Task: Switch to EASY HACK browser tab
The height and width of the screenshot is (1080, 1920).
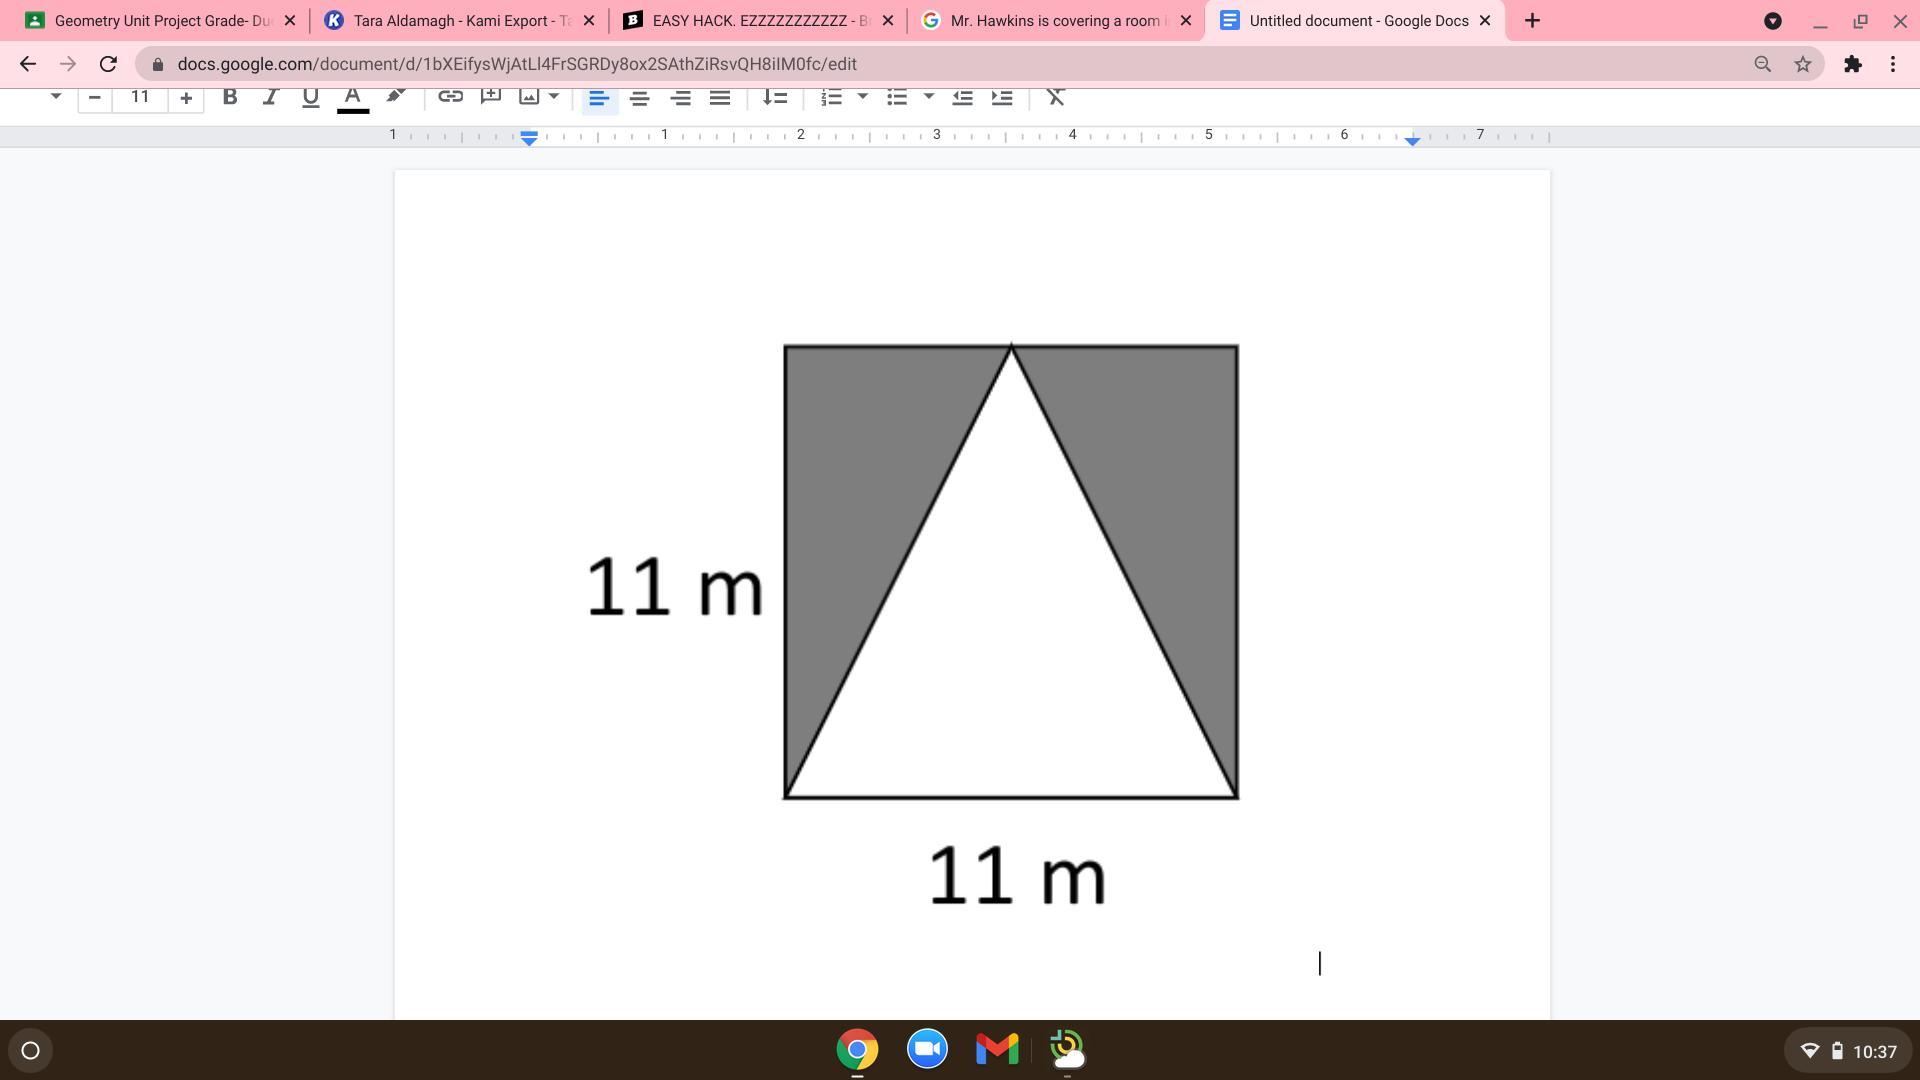Action: 748,20
